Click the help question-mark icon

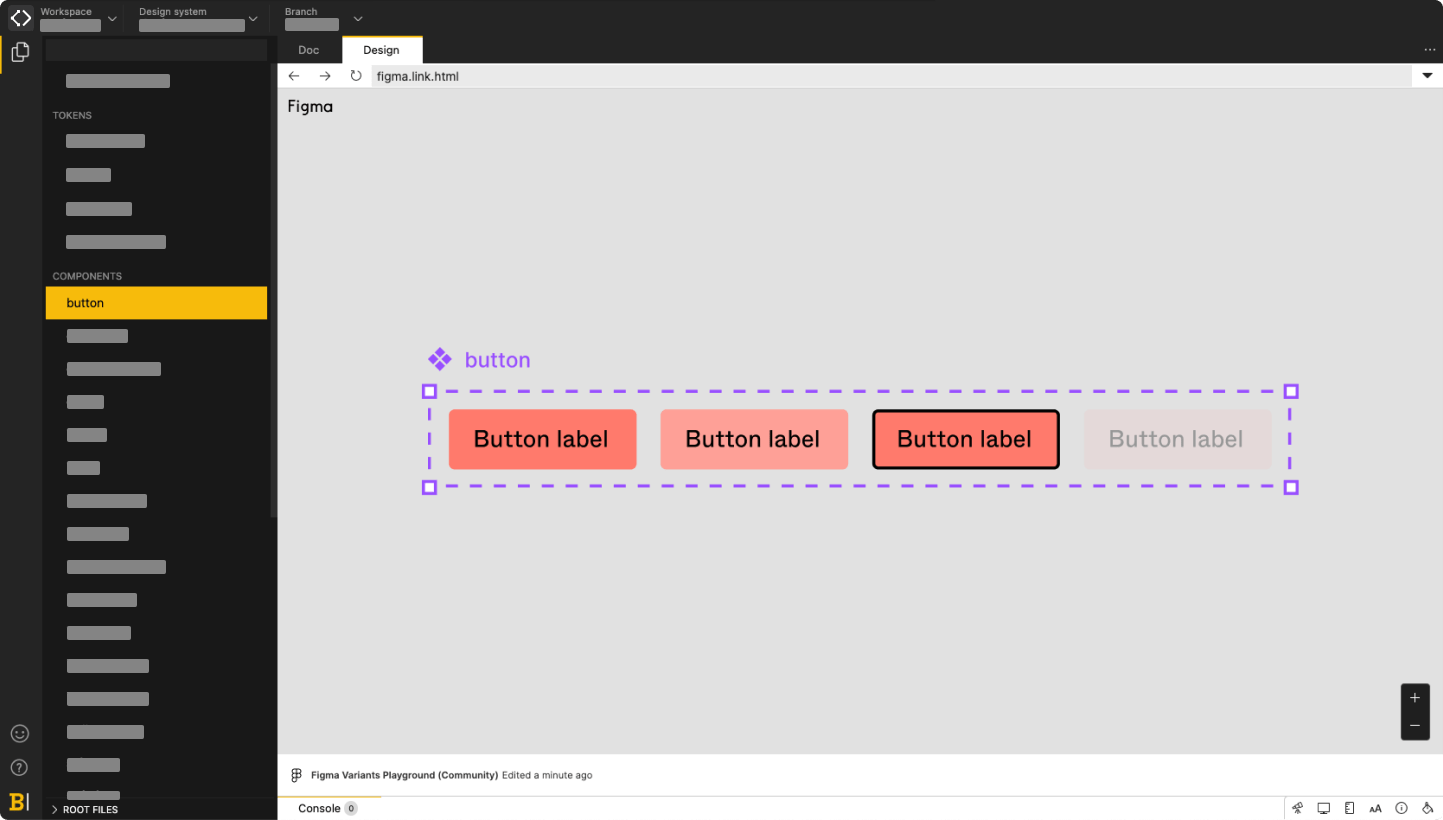tap(20, 767)
